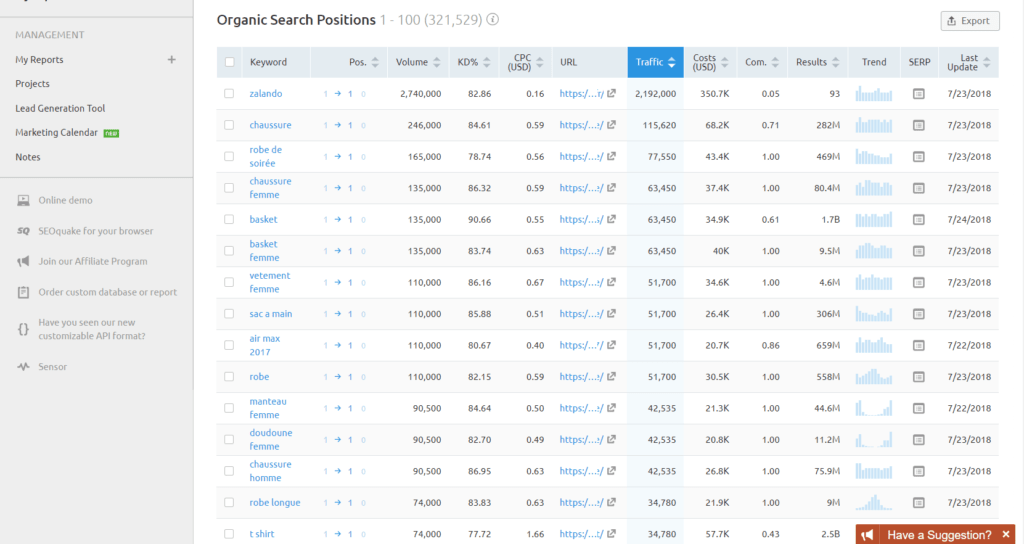Screen dimensions: 1024x544
Task: Sort by Last Update column
Action: click(972, 62)
